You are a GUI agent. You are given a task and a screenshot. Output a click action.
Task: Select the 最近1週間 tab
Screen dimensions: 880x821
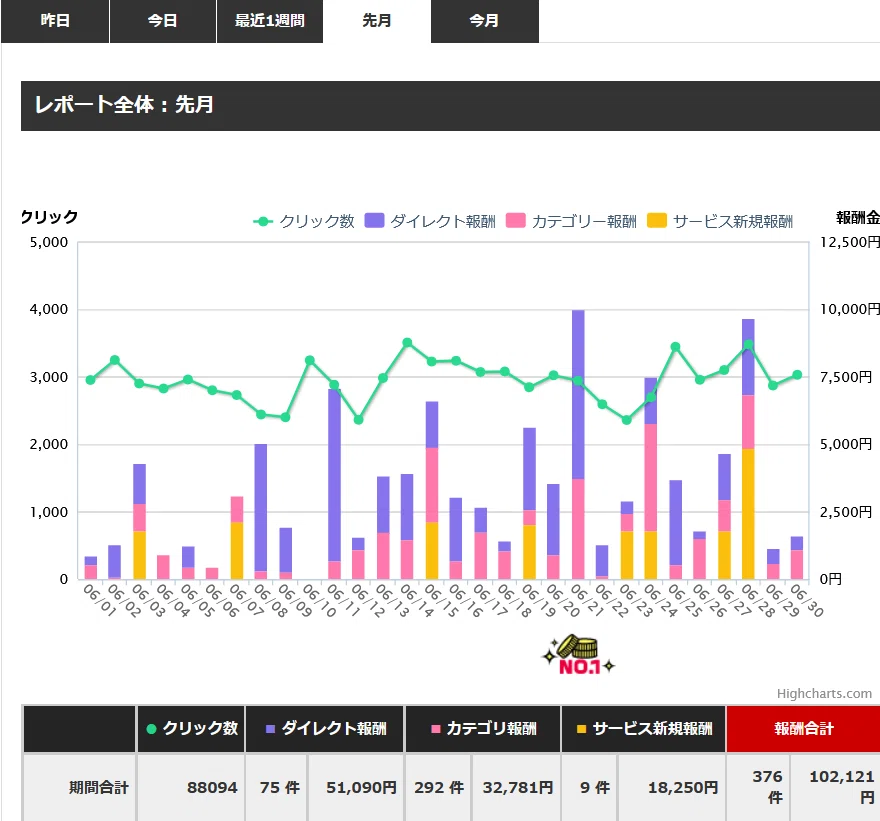coord(270,21)
